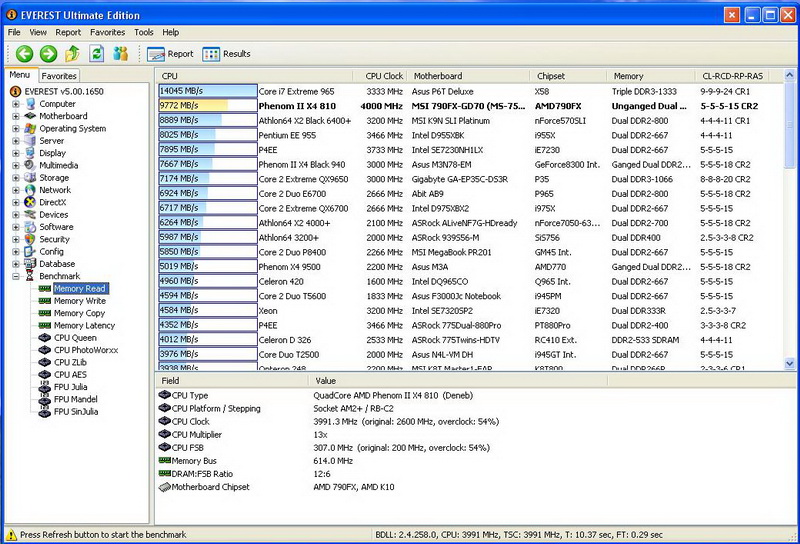This screenshot has height=544, width=800.
Task: Select the Motherboard icon in tree
Action: click(x=30, y=116)
